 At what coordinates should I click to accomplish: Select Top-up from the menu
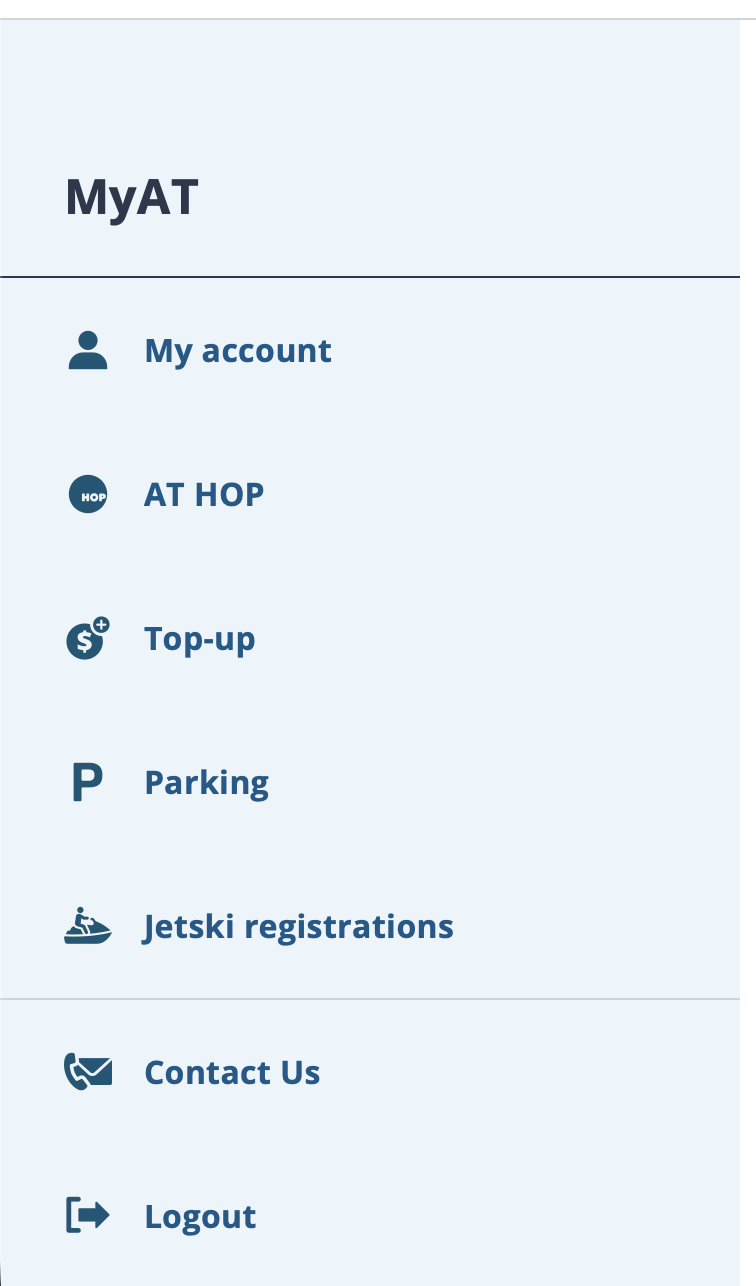click(x=200, y=639)
